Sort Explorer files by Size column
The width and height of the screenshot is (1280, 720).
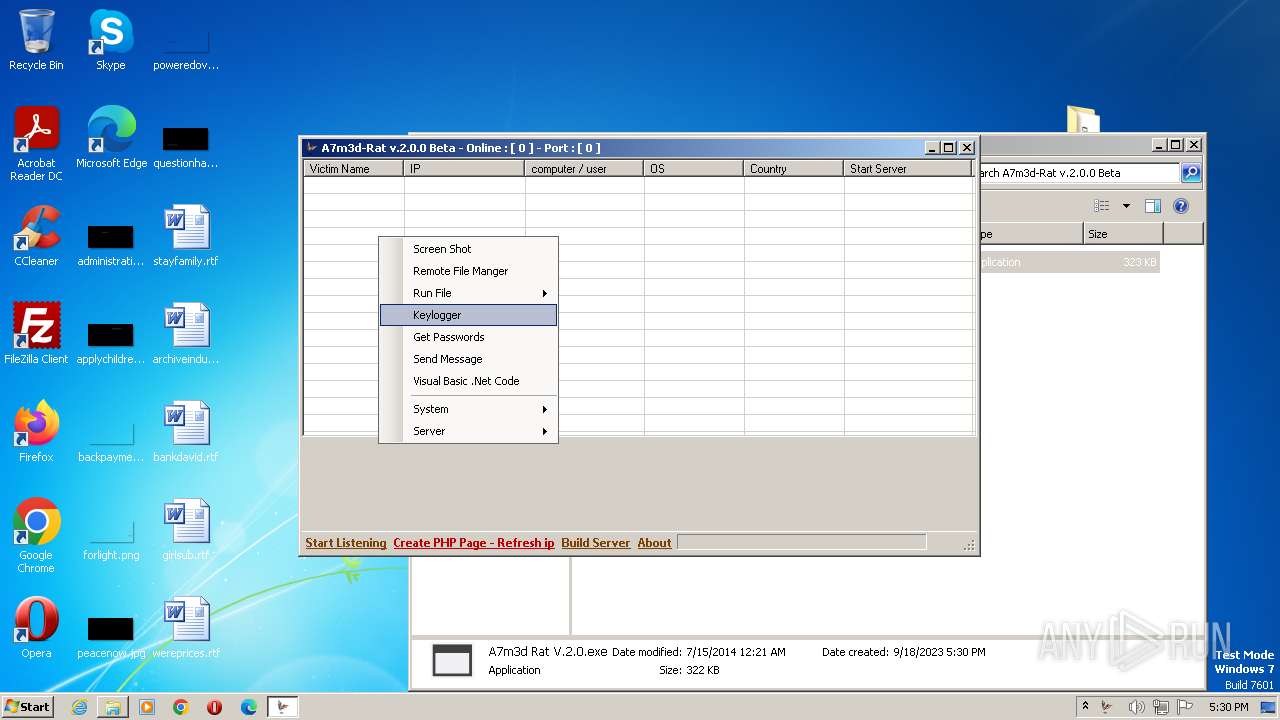pyautogui.click(x=1123, y=234)
